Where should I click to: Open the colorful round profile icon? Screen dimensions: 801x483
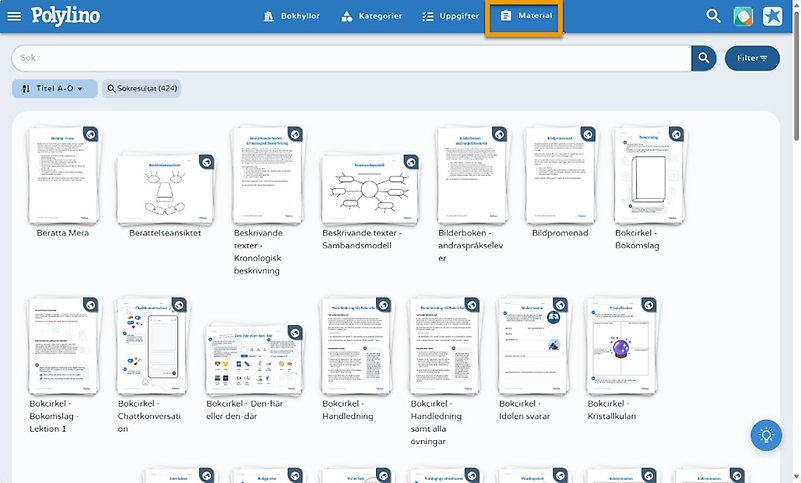743,16
